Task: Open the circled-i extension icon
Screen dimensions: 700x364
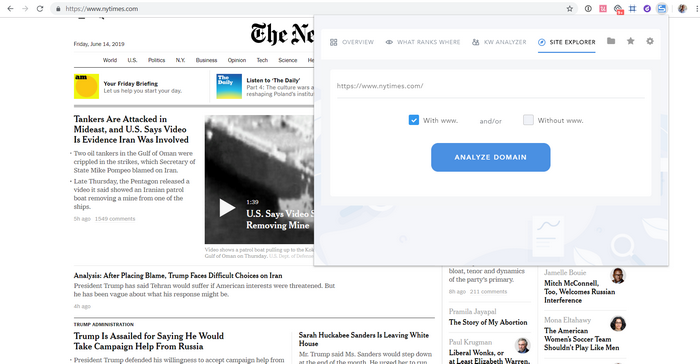Action: (588, 8)
